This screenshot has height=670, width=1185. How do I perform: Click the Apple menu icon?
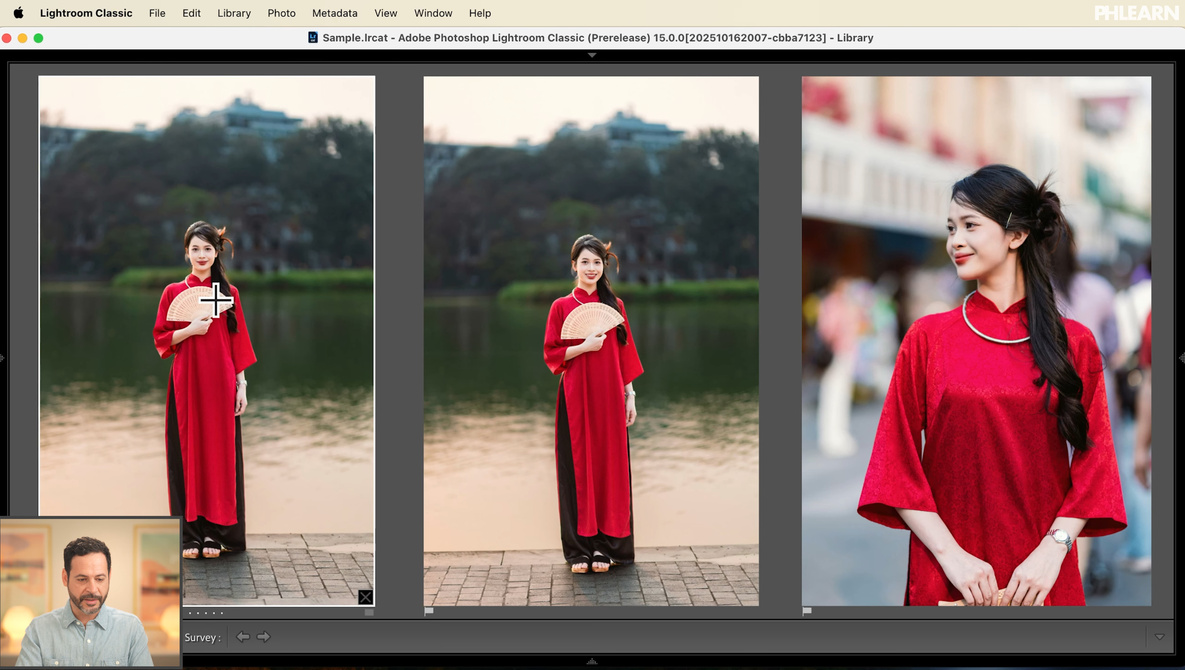(x=18, y=13)
